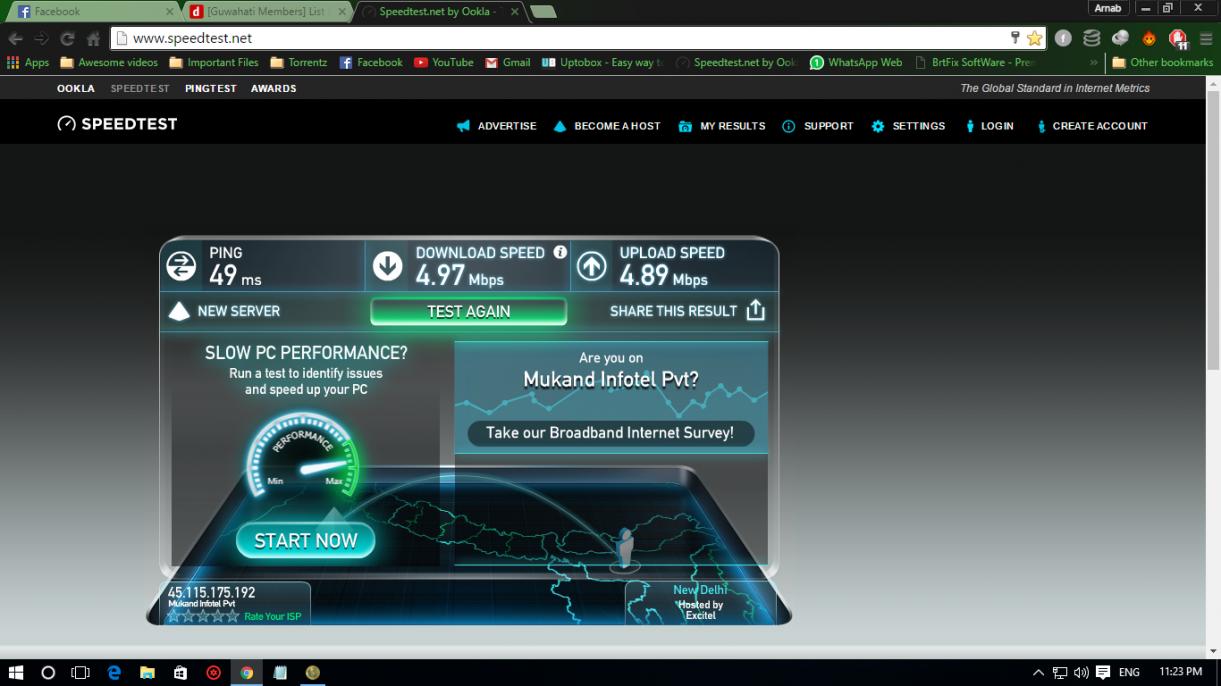Click the New Server triangle icon
1221x686 pixels.
(179, 311)
